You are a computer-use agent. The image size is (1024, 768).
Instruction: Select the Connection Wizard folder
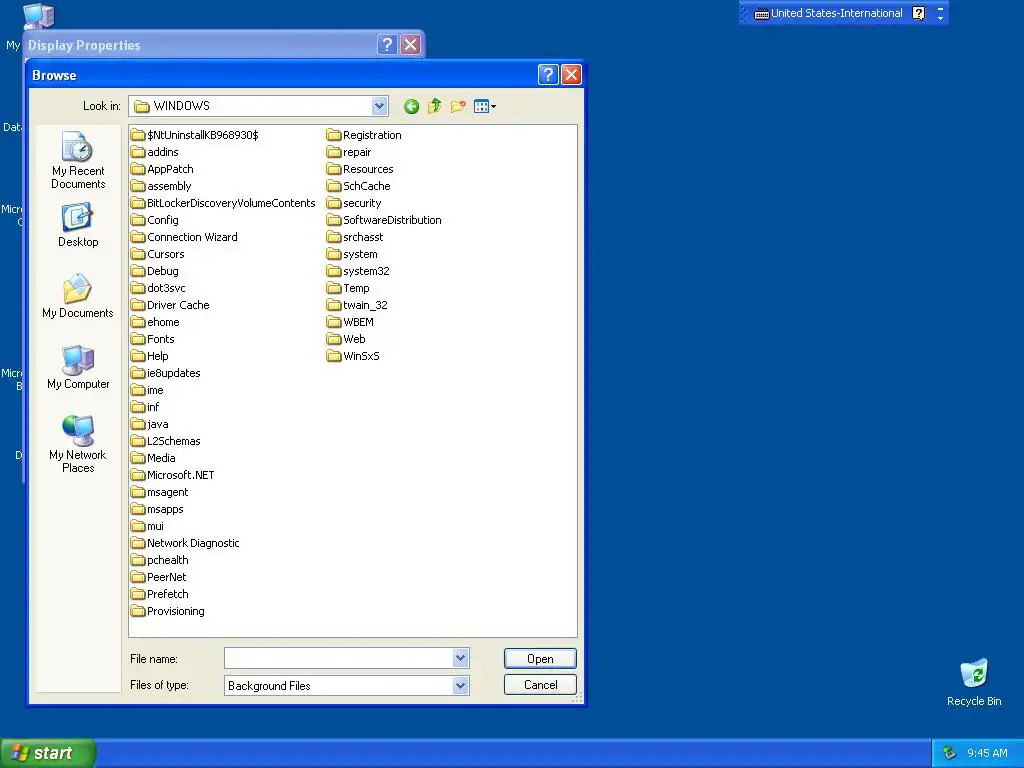coord(184,237)
